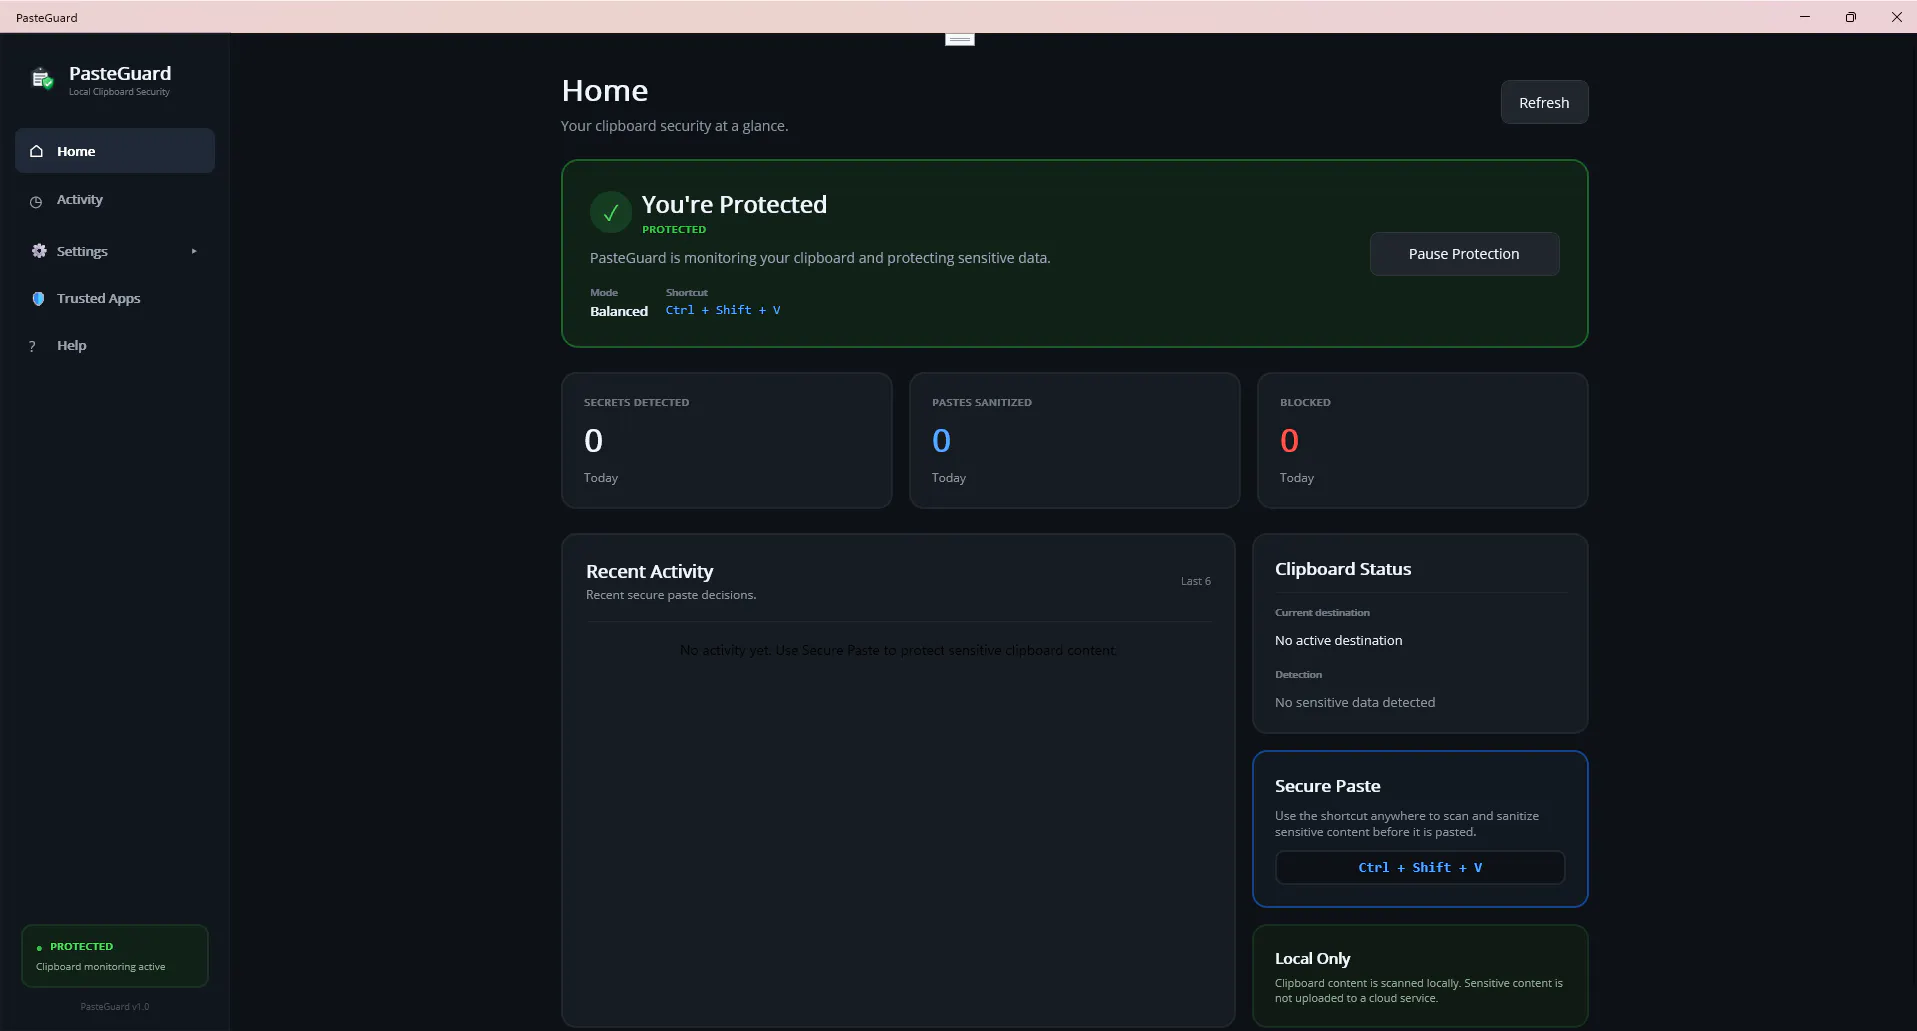Click the drag handle at top center
The image size is (1917, 1031).
click(x=960, y=39)
